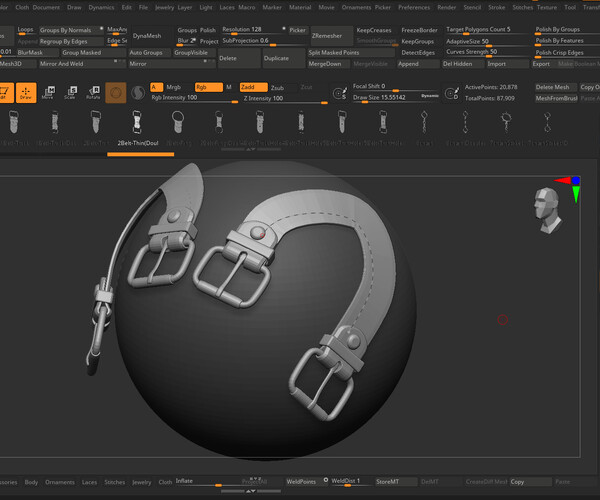Select the Scale tool icon
This screenshot has width=600, height=500.
click(x=70, y=93)
